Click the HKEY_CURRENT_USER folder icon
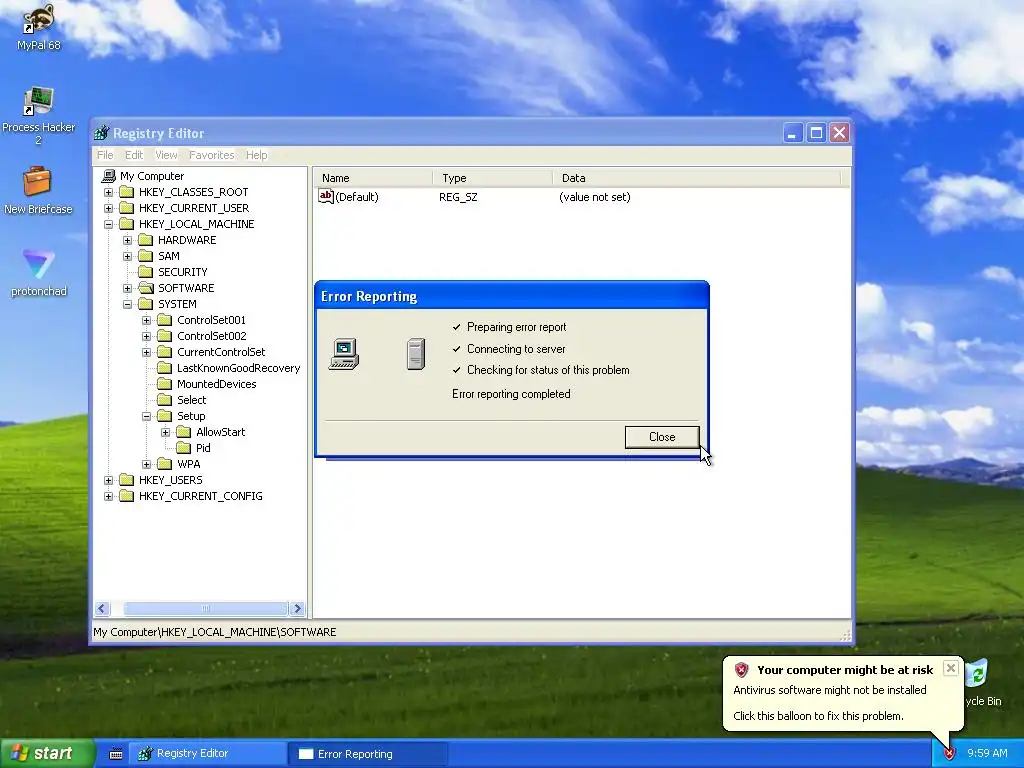1024x768 pixels. tap(127, 208)
